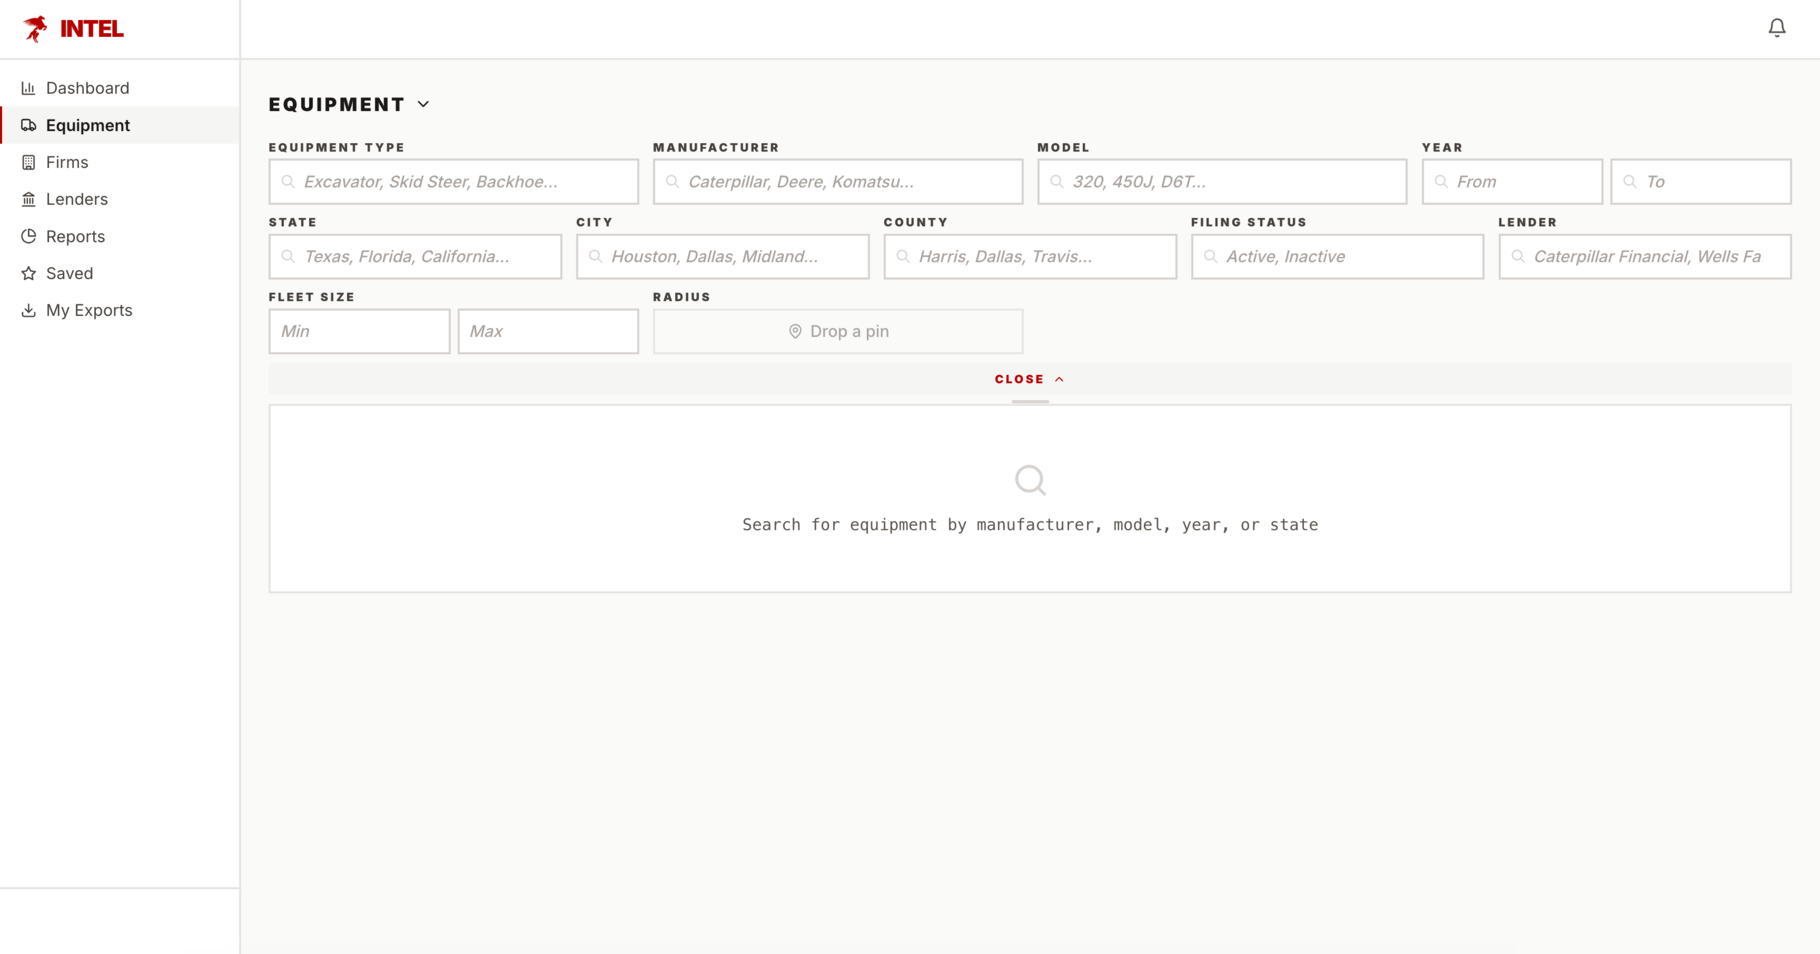Click the EQUIPMENT page title
This screenshot has height=954, width=1820.
point(337,104)
